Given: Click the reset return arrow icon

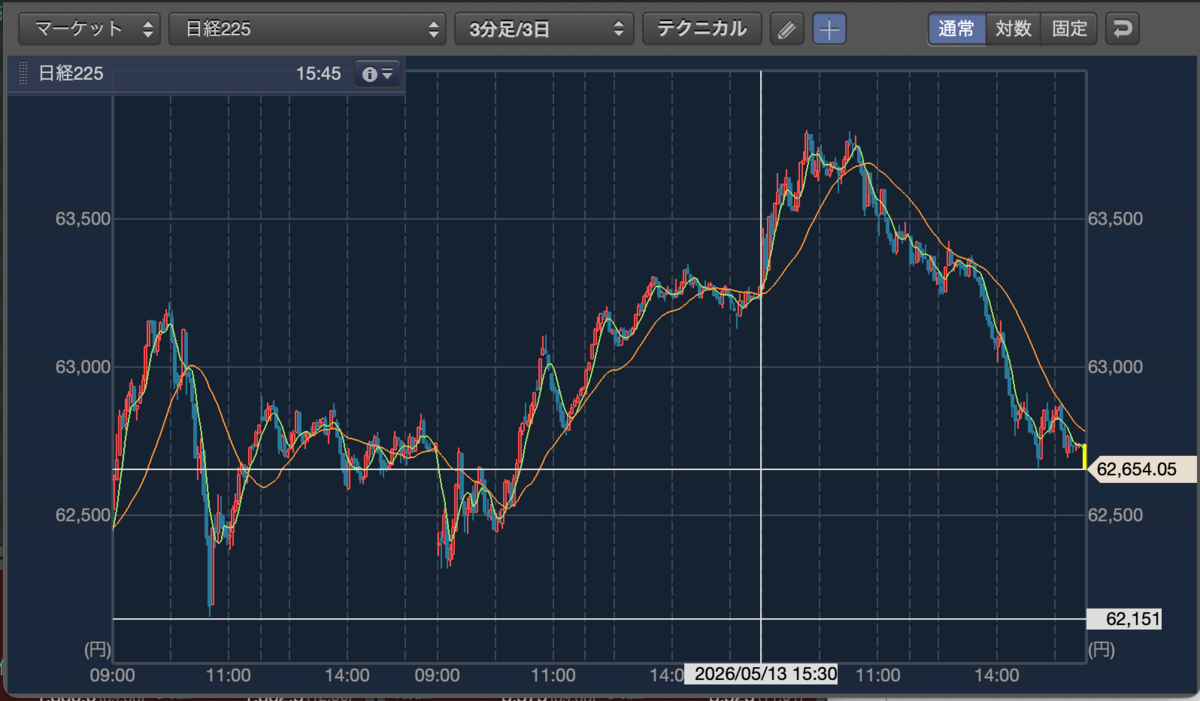Looking at the screenshot, I should click(1122, 29).
